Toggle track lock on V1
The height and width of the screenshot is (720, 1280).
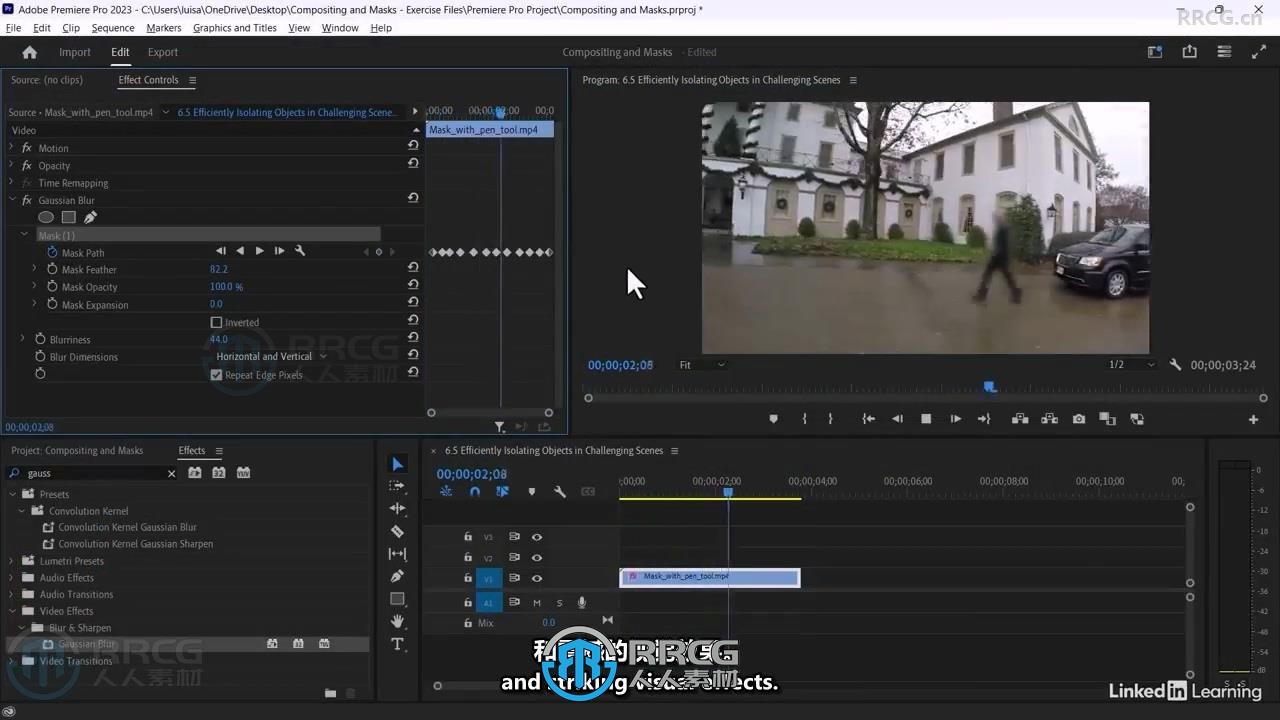click(x=468, y=578)
